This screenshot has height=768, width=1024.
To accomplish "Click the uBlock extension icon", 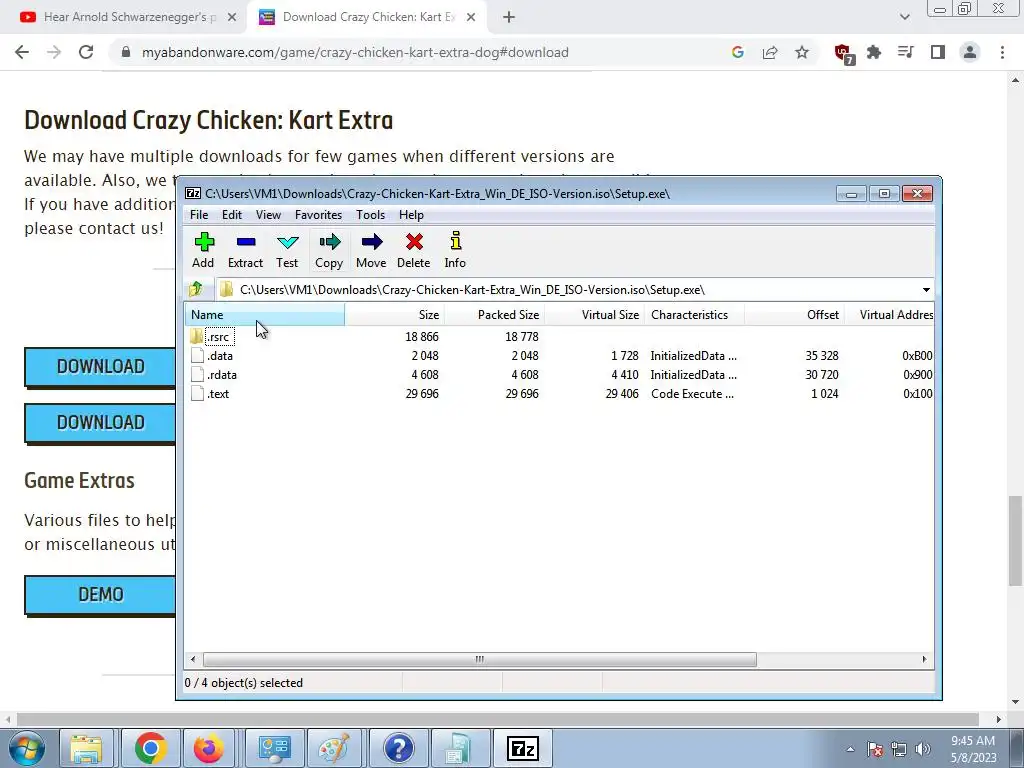I will [x=844, y=54].
